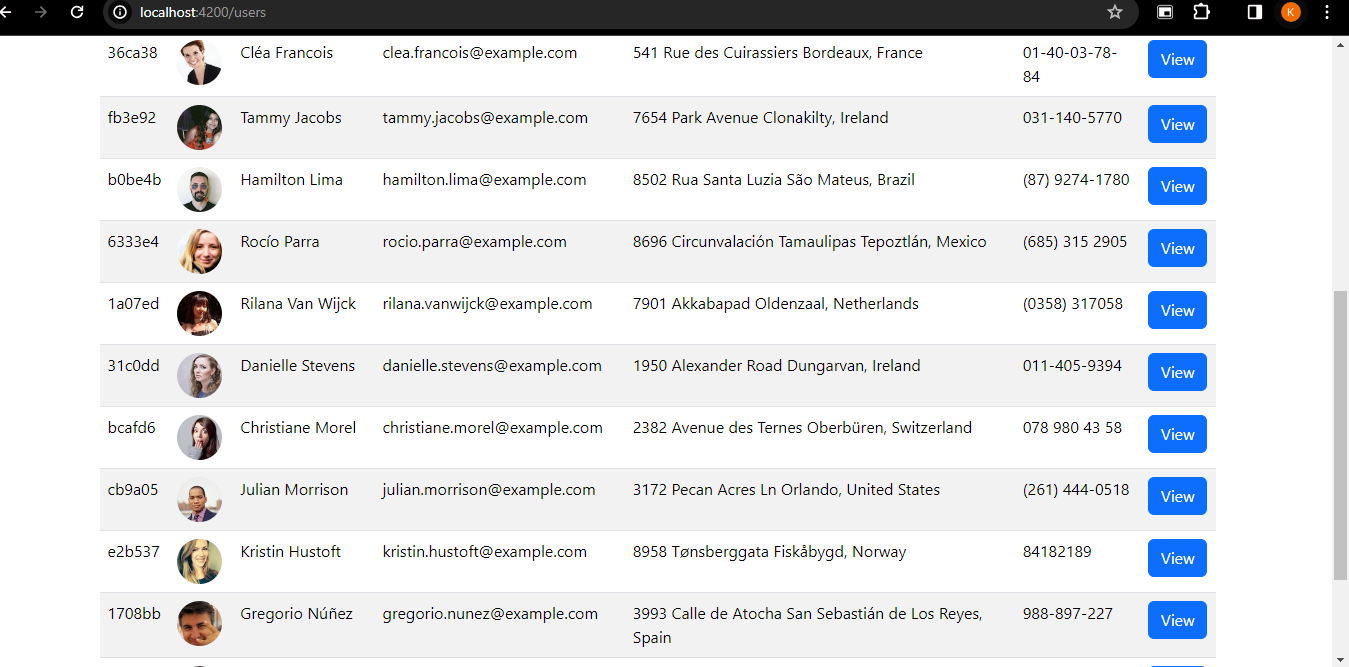The height and width of the screenshot is (667, 1349).
Task: Open the orange K profile avatar
Action: click(1291, 12)
